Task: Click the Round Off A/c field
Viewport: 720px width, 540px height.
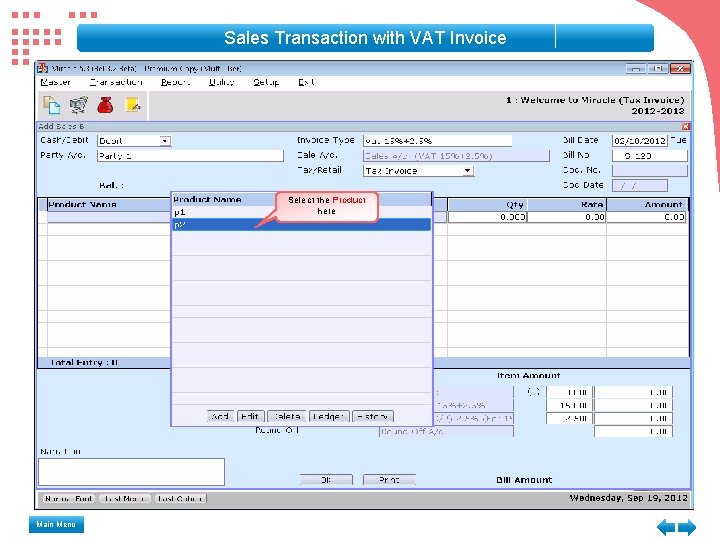Action: tap(446, 431)
